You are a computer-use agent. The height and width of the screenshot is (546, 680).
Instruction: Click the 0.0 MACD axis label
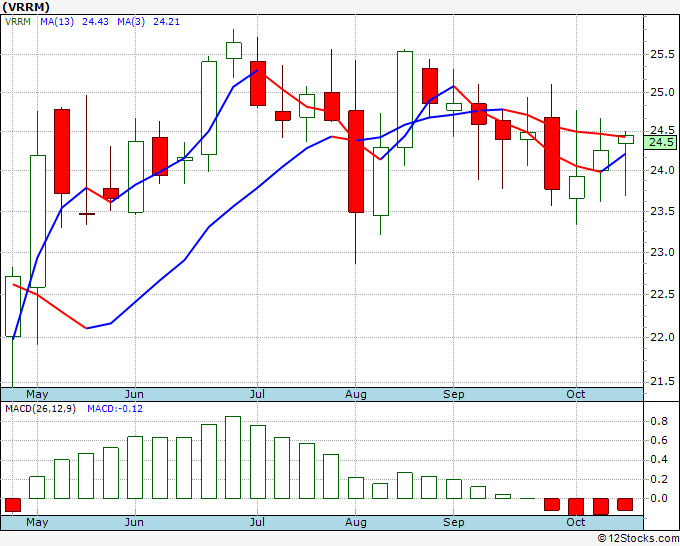tap(659, 498)
